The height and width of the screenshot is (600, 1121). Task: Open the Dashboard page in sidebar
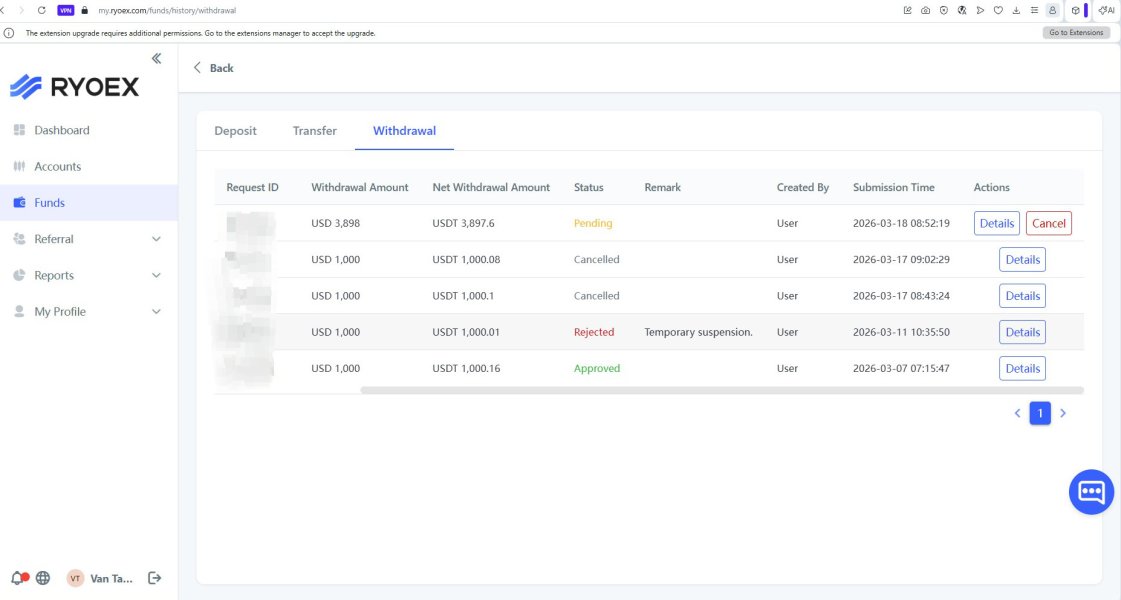coord(61,130)
